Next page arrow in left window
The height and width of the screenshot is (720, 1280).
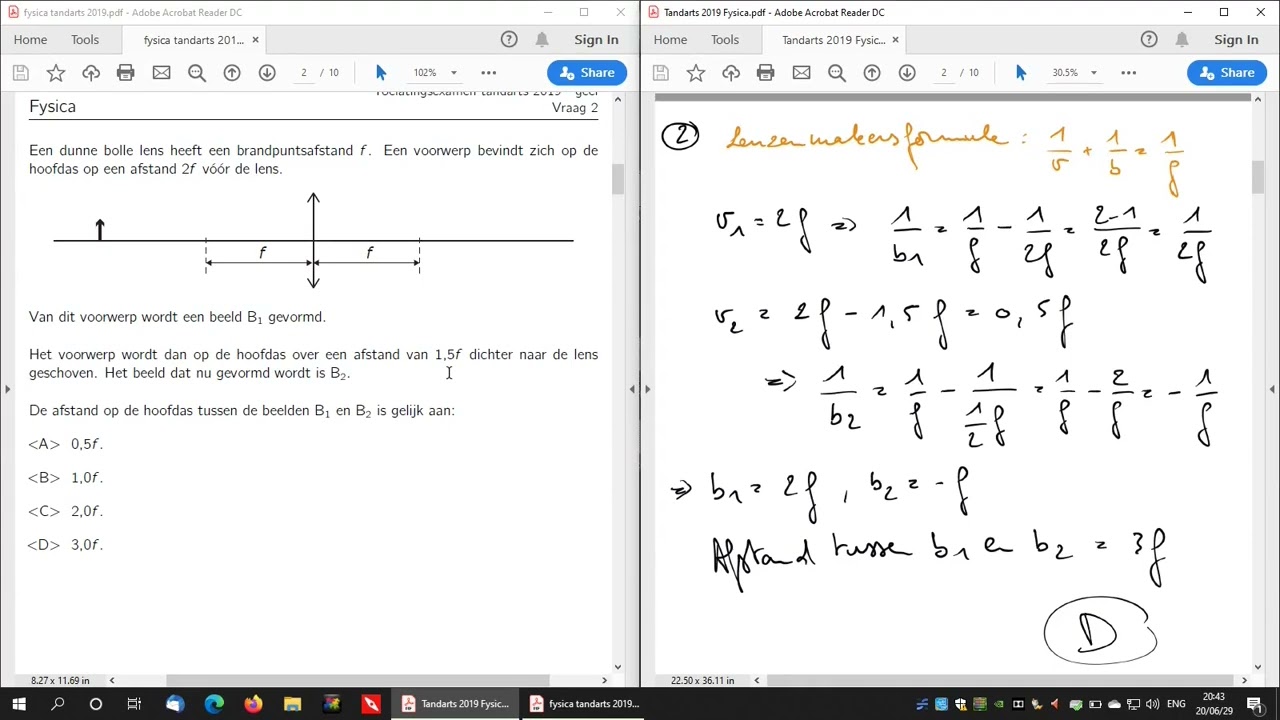(x=267, y=73)
